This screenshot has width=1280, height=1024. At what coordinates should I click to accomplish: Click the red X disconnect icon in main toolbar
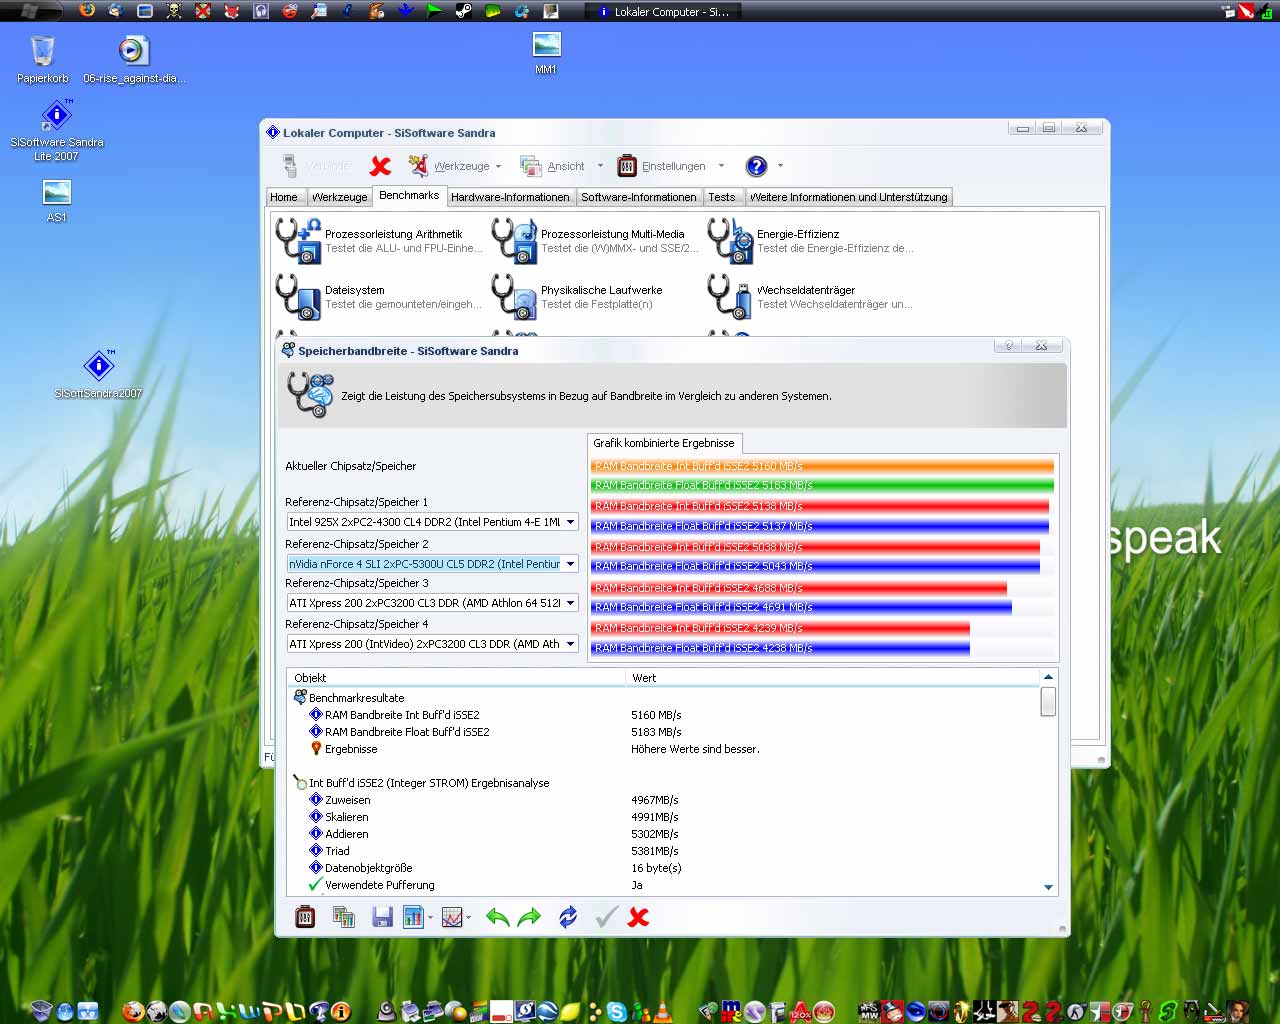click(x=380, y=166)
